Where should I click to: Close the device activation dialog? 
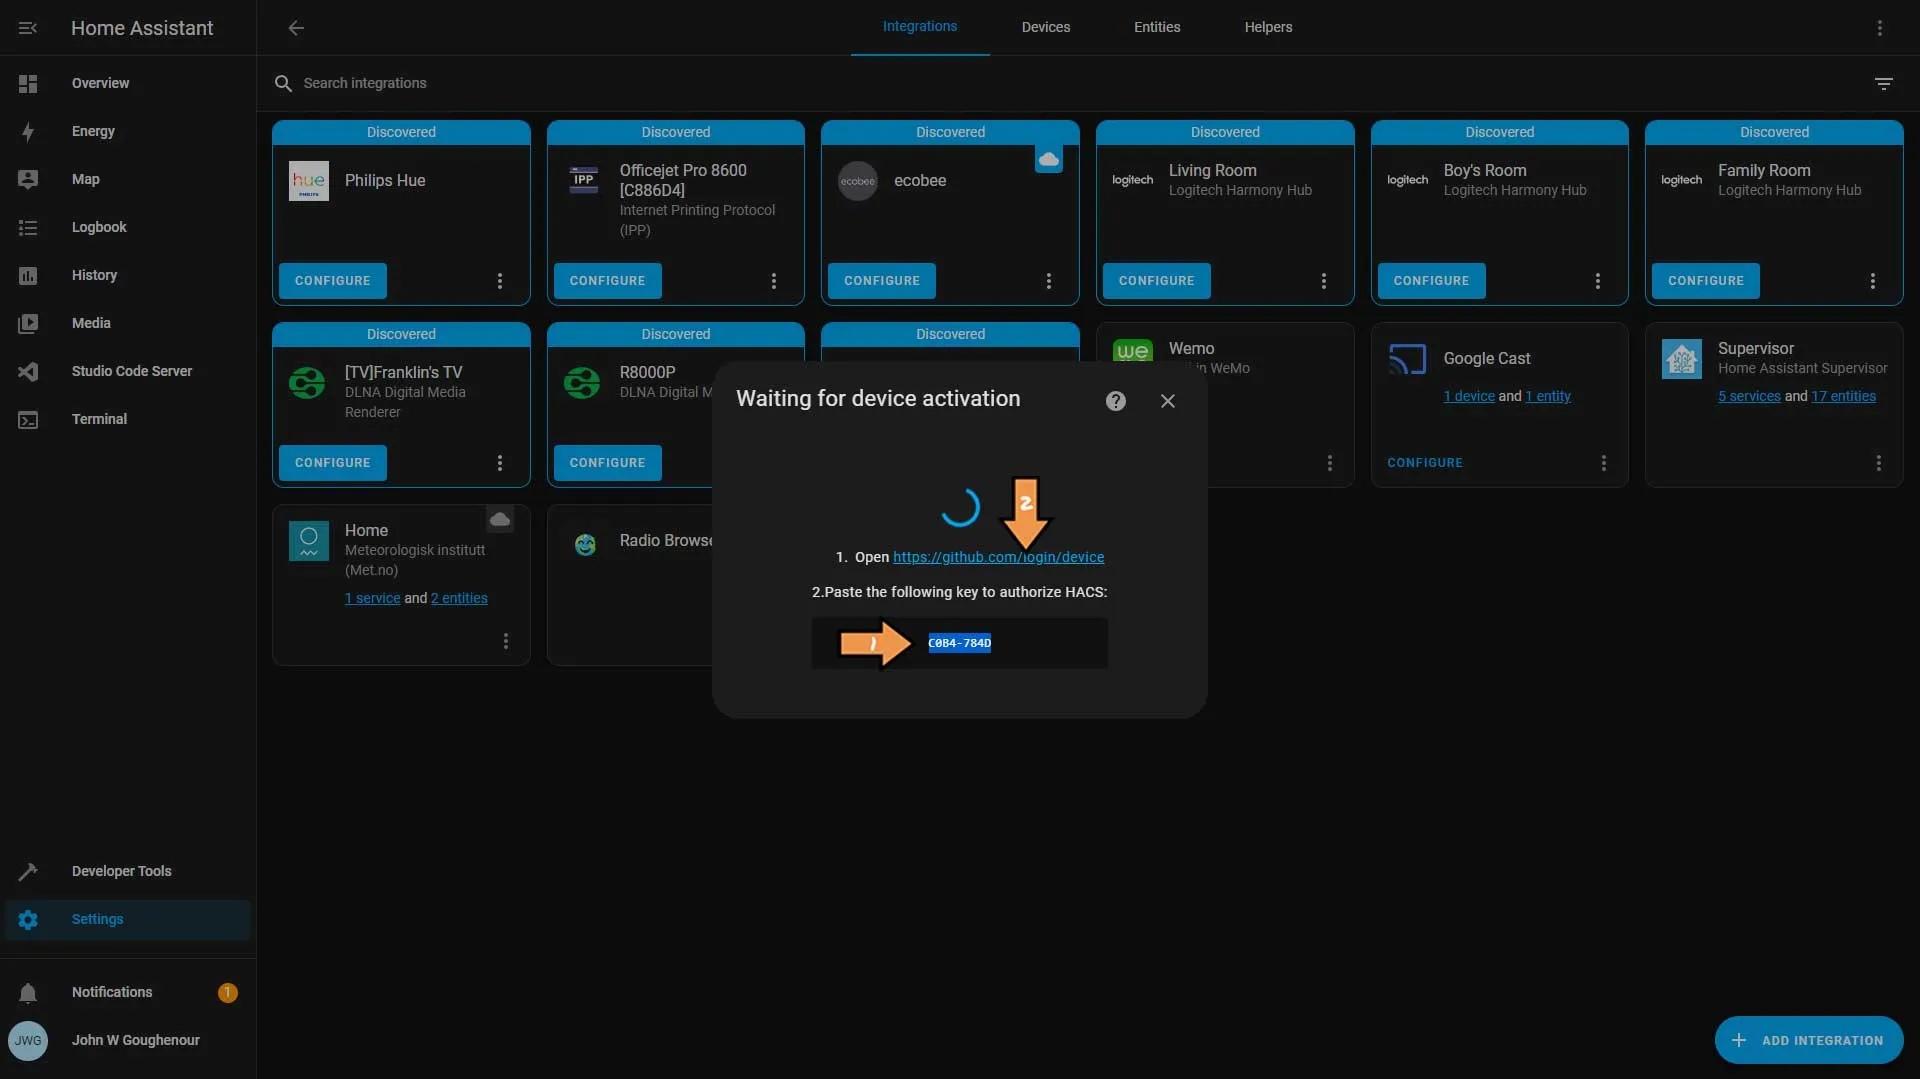coord(1168,401)
